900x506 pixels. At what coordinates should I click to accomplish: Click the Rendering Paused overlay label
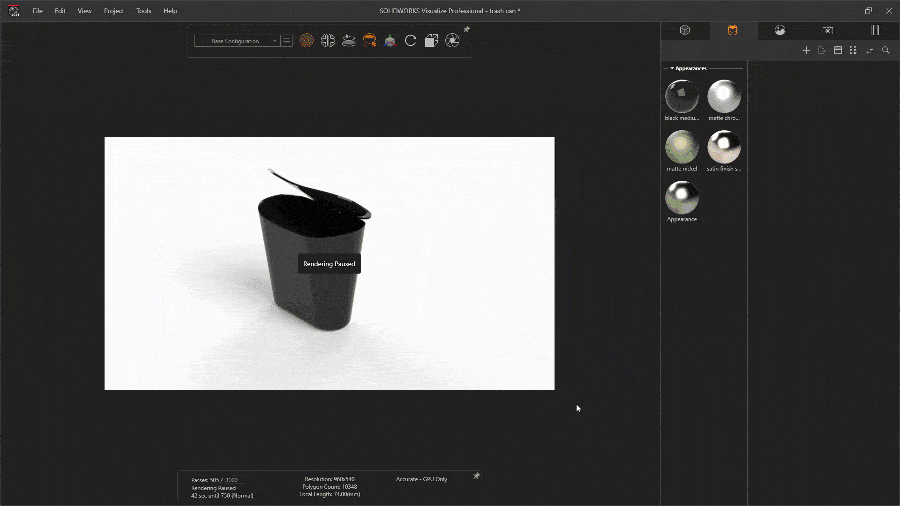328,264
